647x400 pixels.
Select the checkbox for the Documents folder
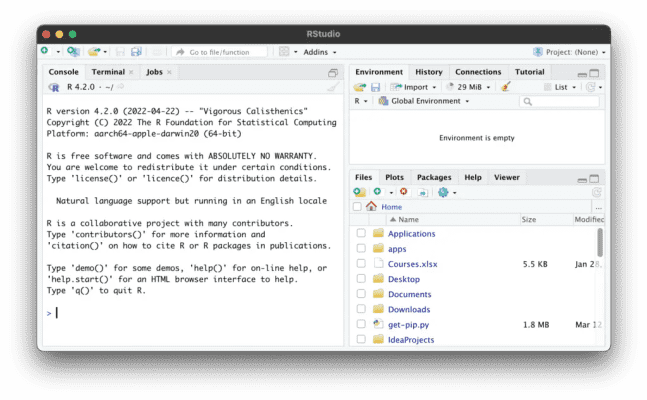tap(361, 295)
